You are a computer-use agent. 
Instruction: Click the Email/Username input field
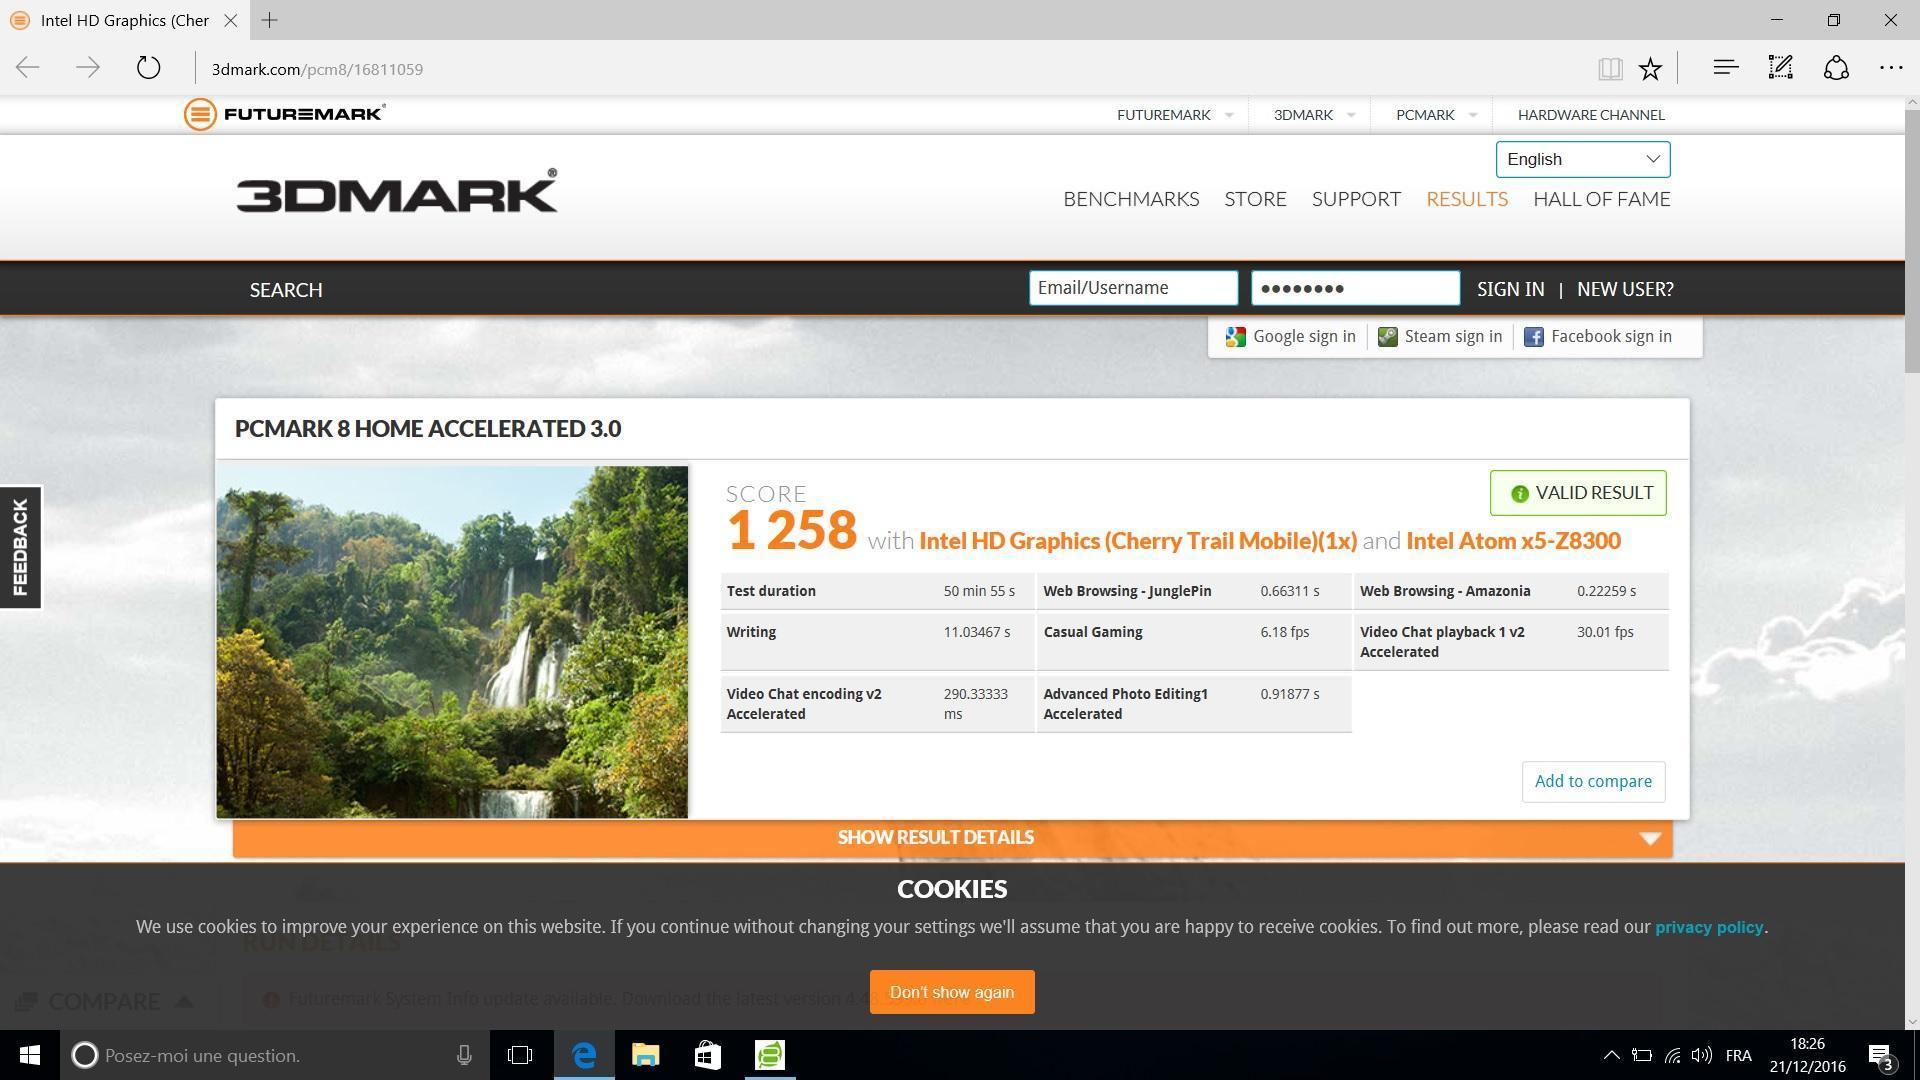coord(1132,288)
